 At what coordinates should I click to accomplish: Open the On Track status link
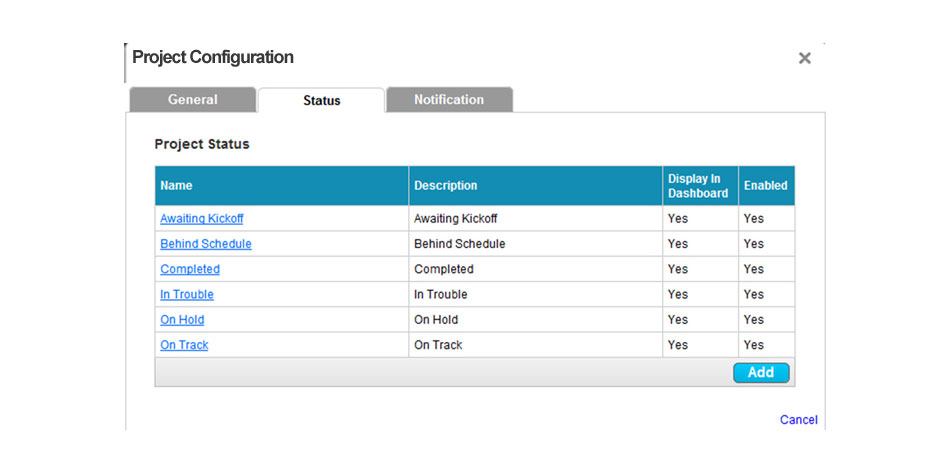pyautogui.click(x=184, y=345)
